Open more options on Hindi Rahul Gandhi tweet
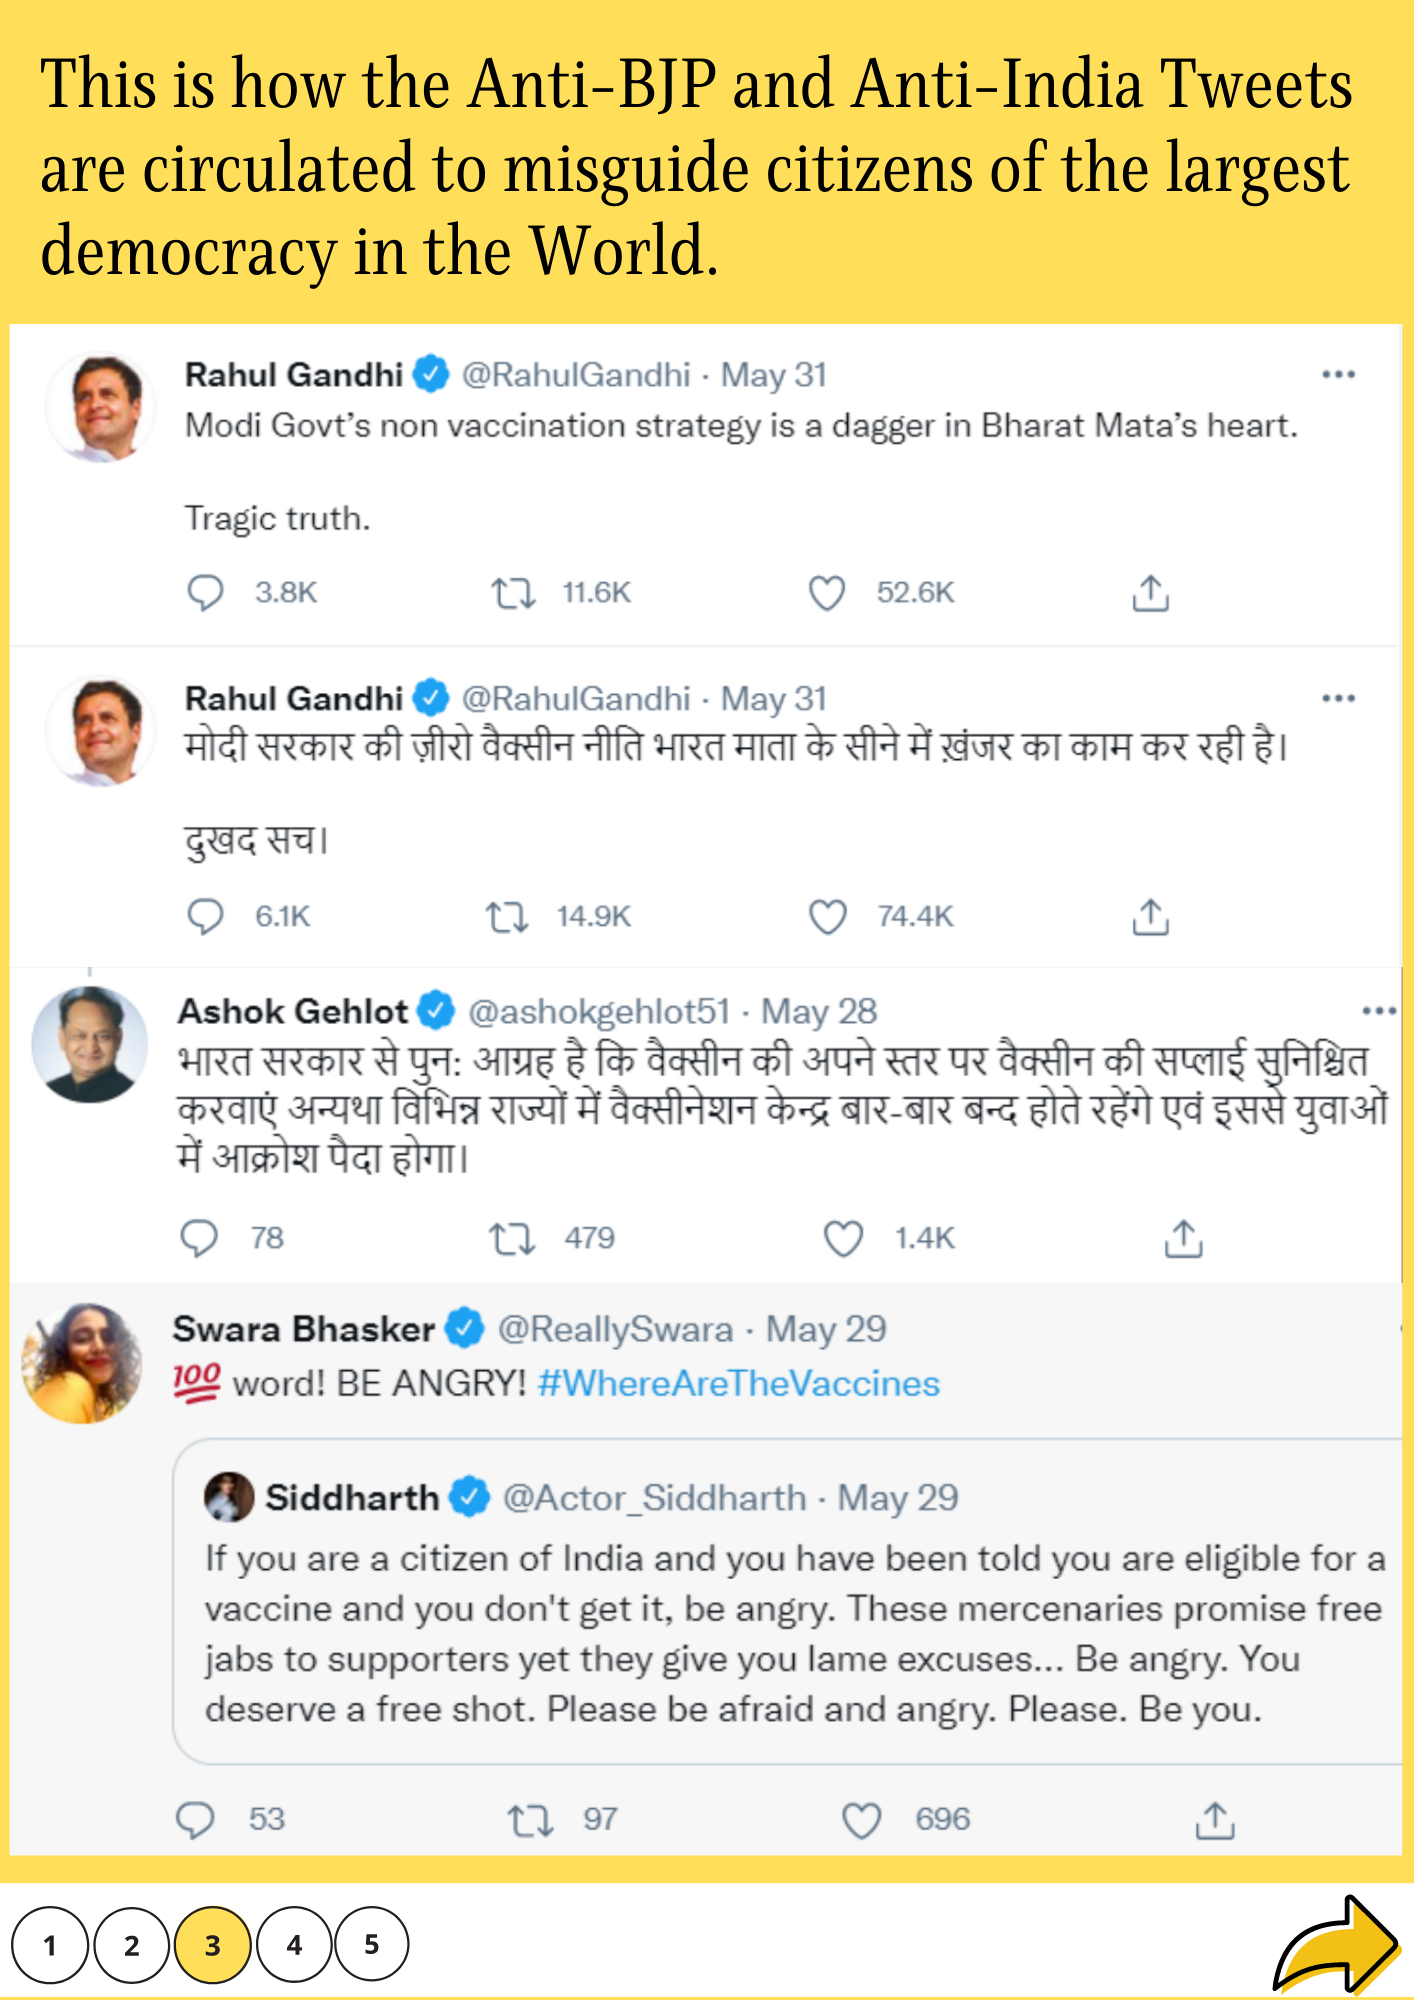 [1338, 698]
